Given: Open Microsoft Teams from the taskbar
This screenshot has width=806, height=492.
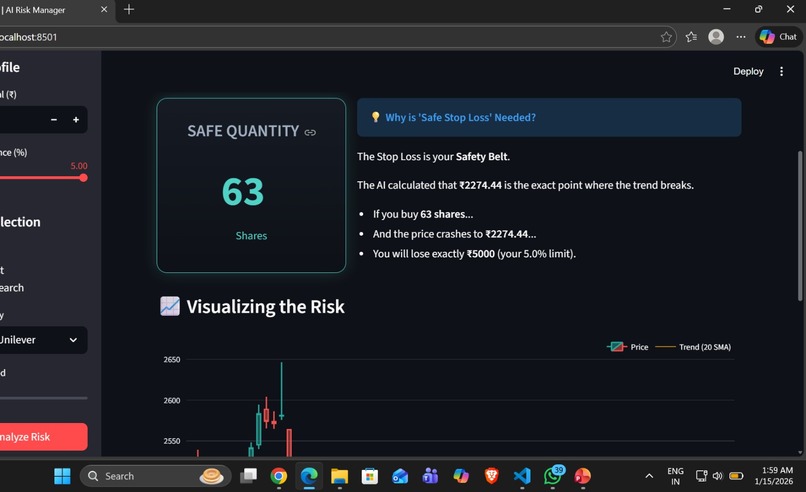Looking at the screenshot, I should click(x=430, y=476).
